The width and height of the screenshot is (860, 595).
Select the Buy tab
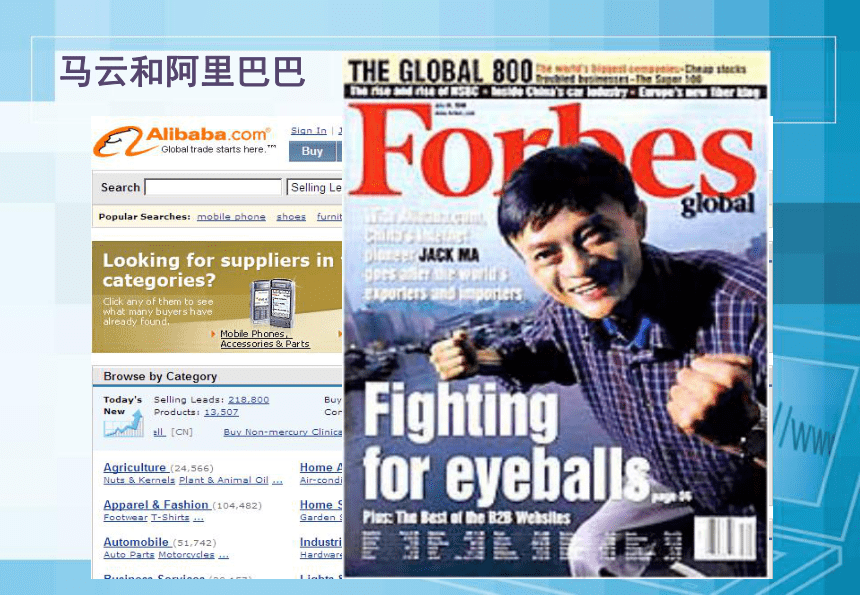click(312, 151)
